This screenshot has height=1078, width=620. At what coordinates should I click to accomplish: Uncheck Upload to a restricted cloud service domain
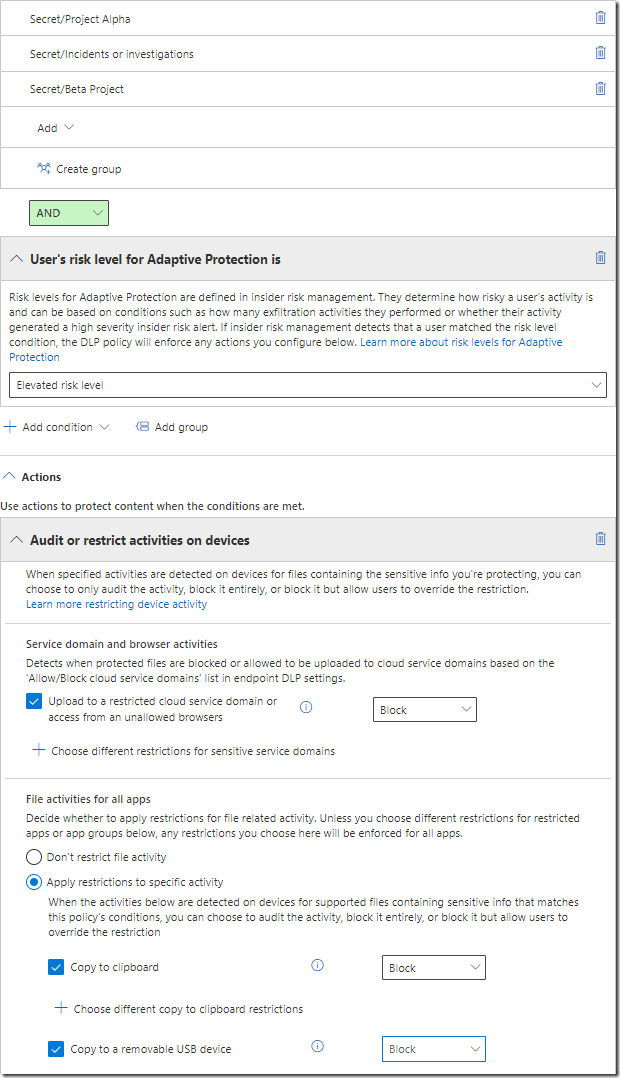point(34,702)
